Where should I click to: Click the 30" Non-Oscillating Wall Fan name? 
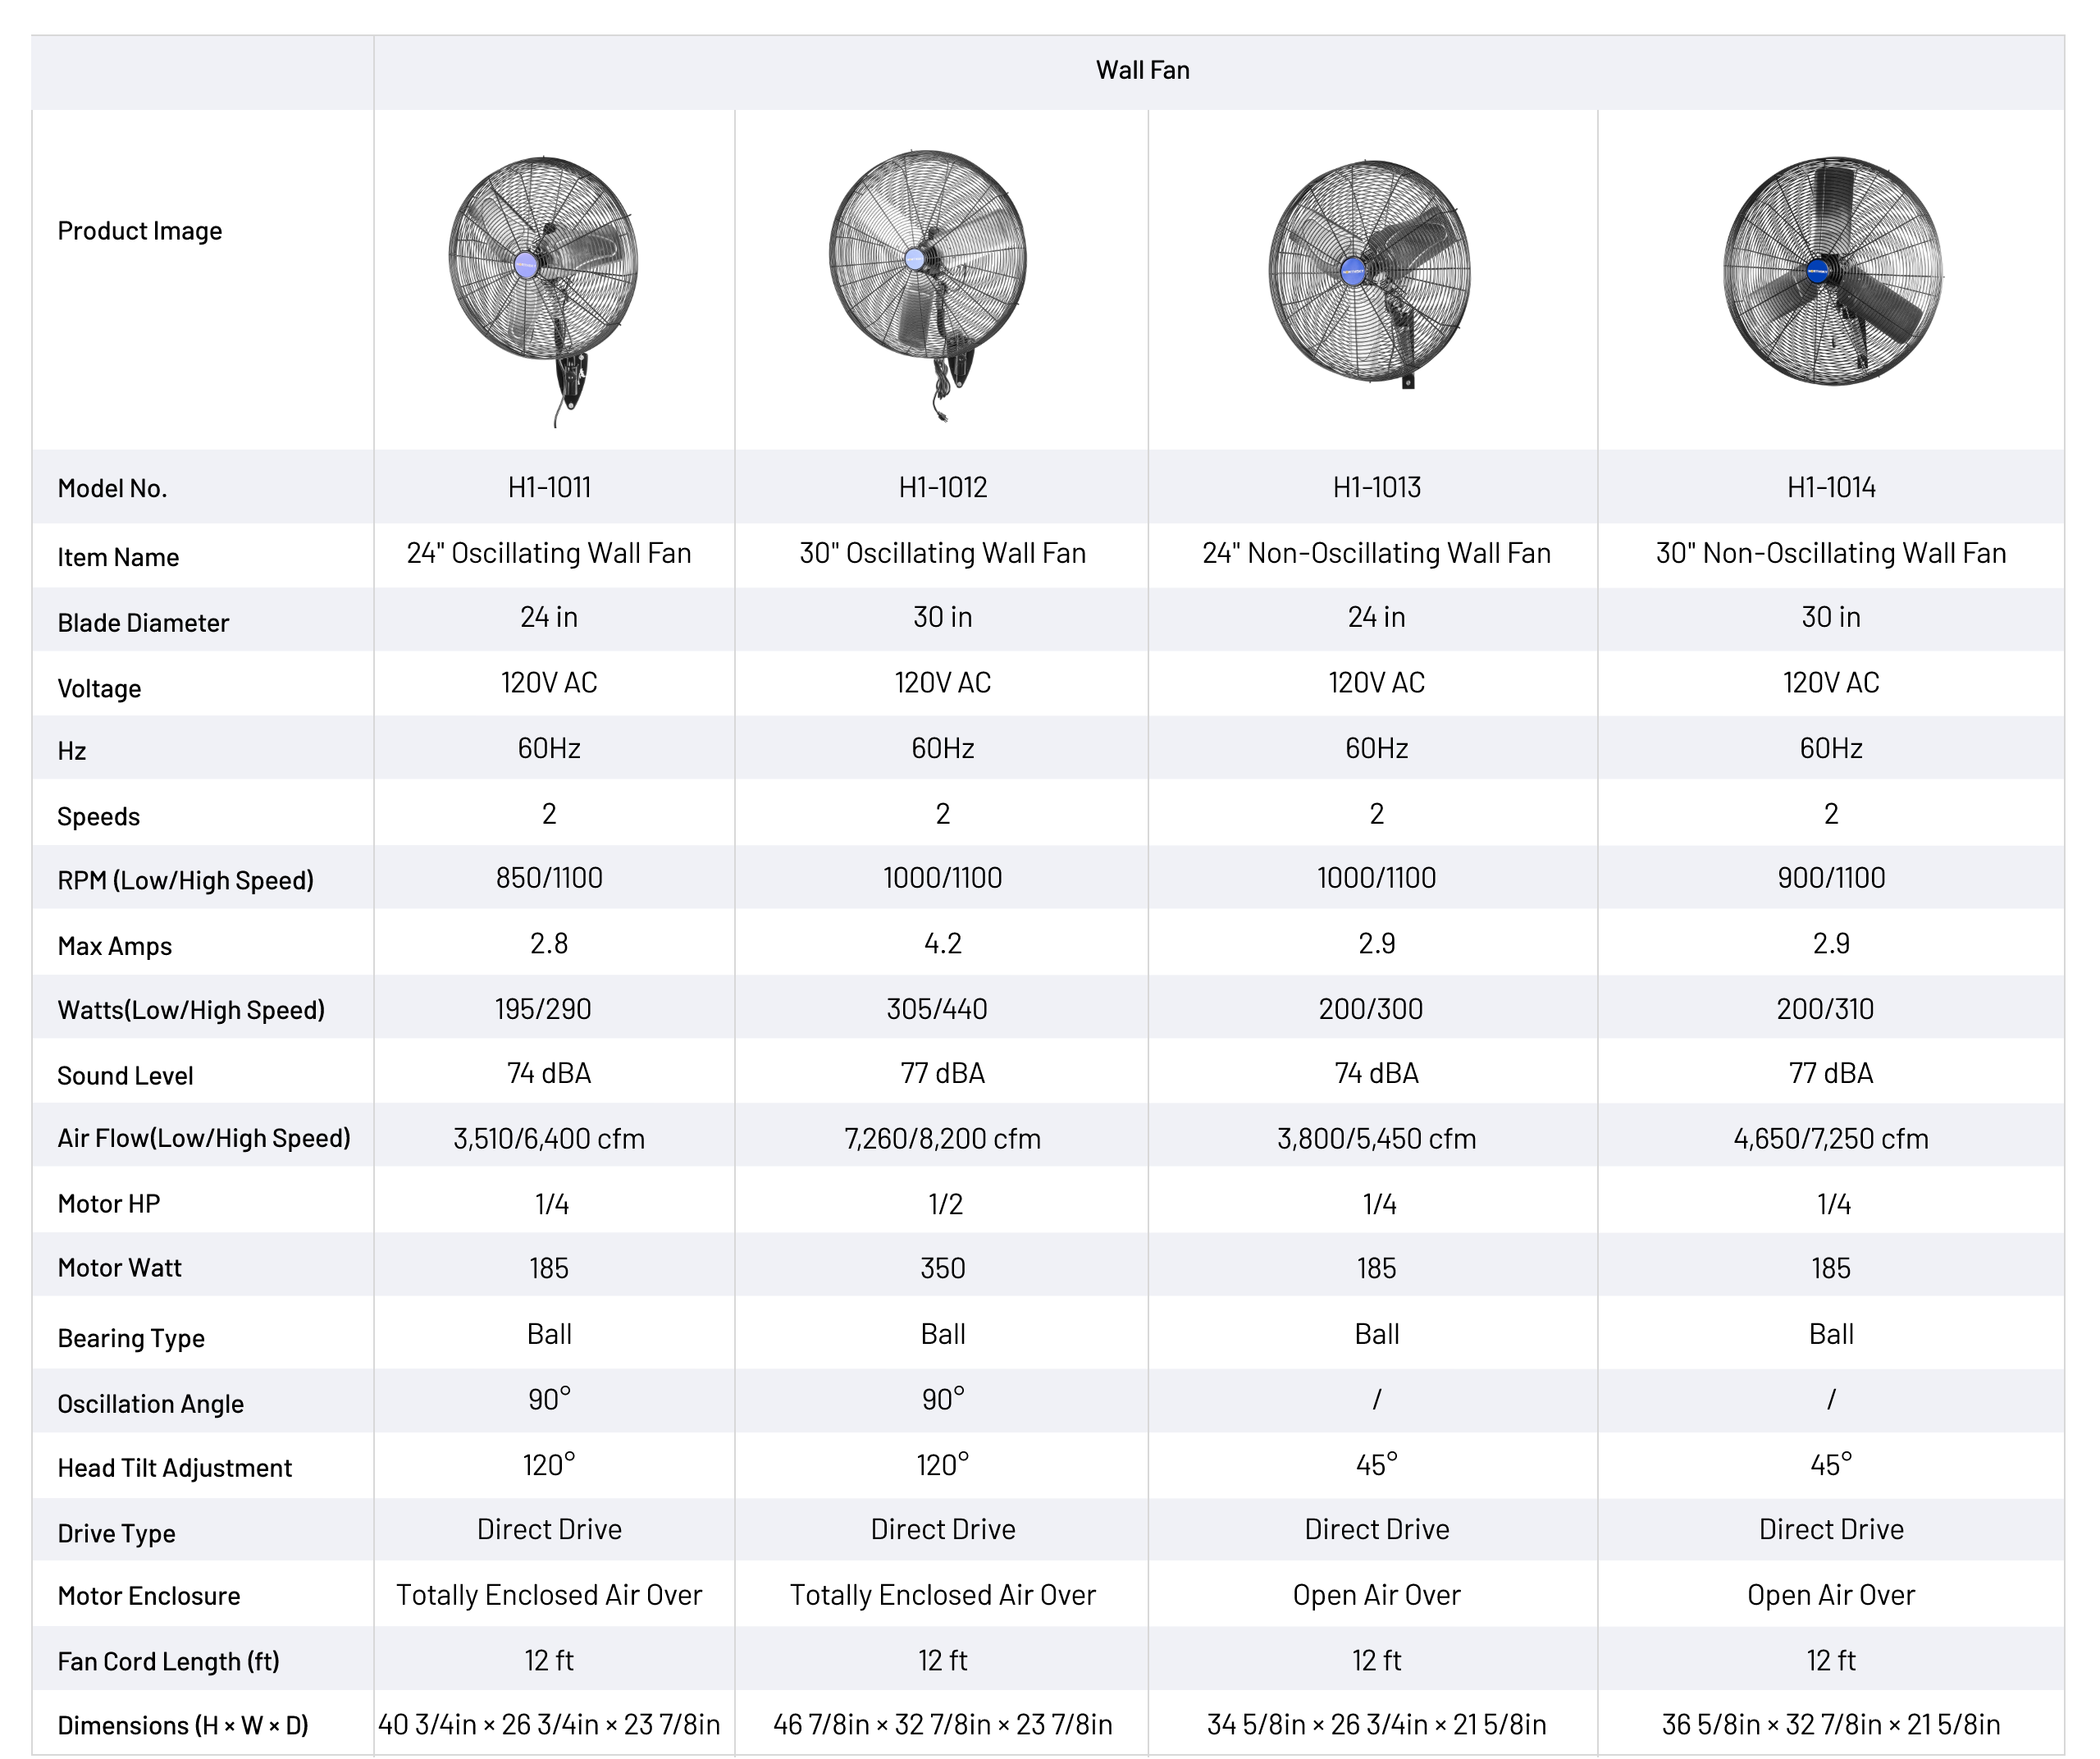pos(1830,553)
